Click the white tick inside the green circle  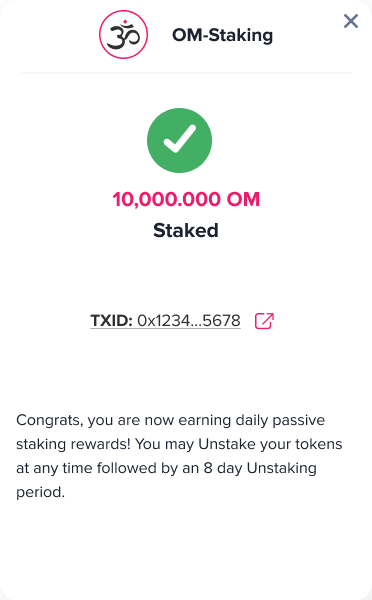pos(179,139)
